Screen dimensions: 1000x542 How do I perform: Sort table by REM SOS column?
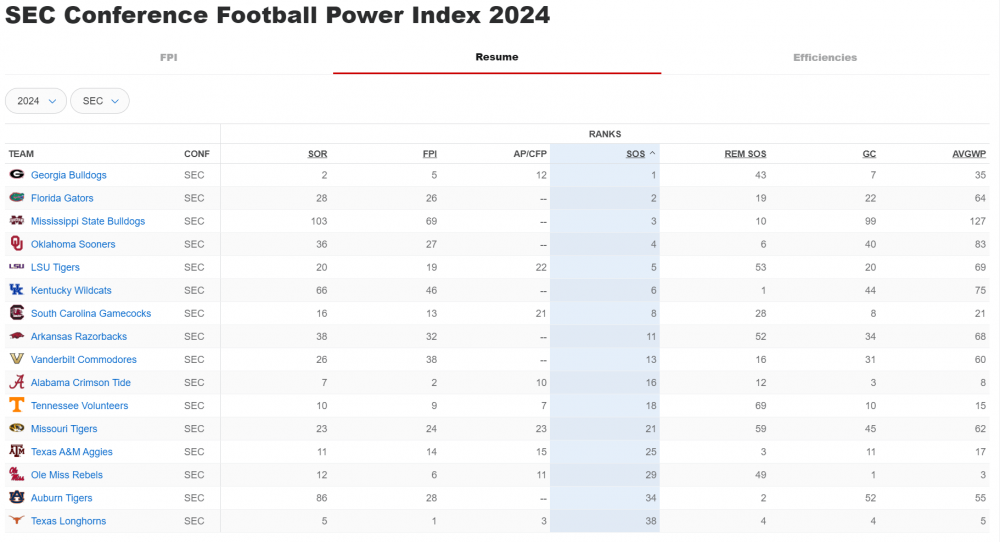click(745, 154)
